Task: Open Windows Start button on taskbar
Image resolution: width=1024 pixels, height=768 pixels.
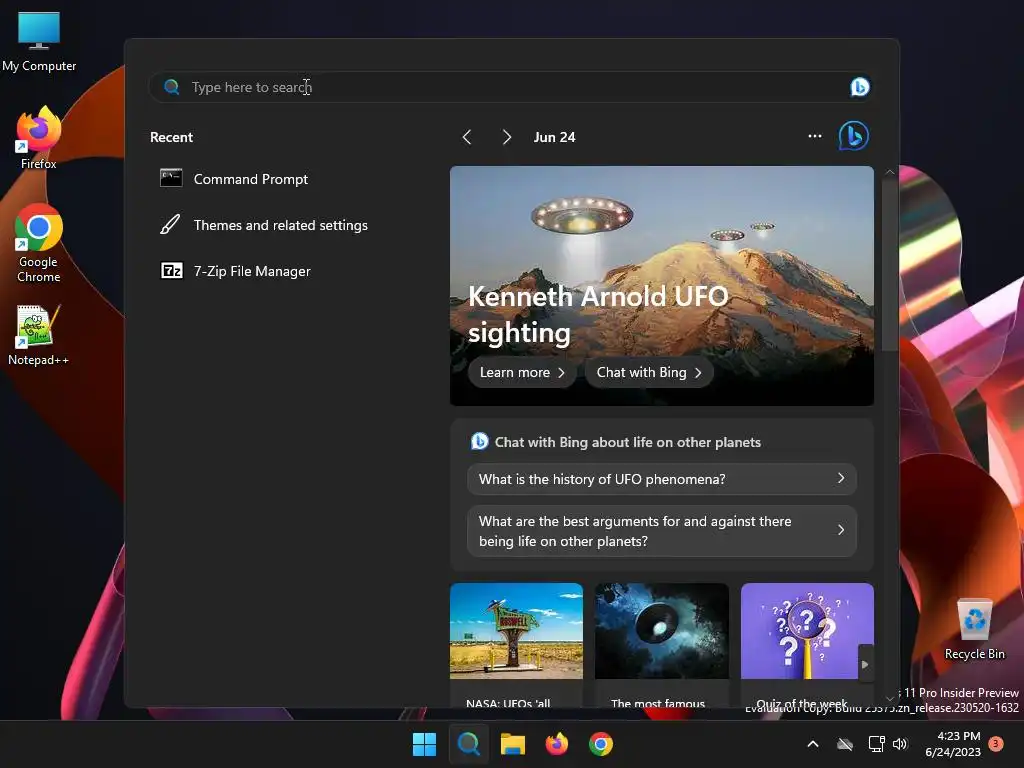Action: click(424, 744)
